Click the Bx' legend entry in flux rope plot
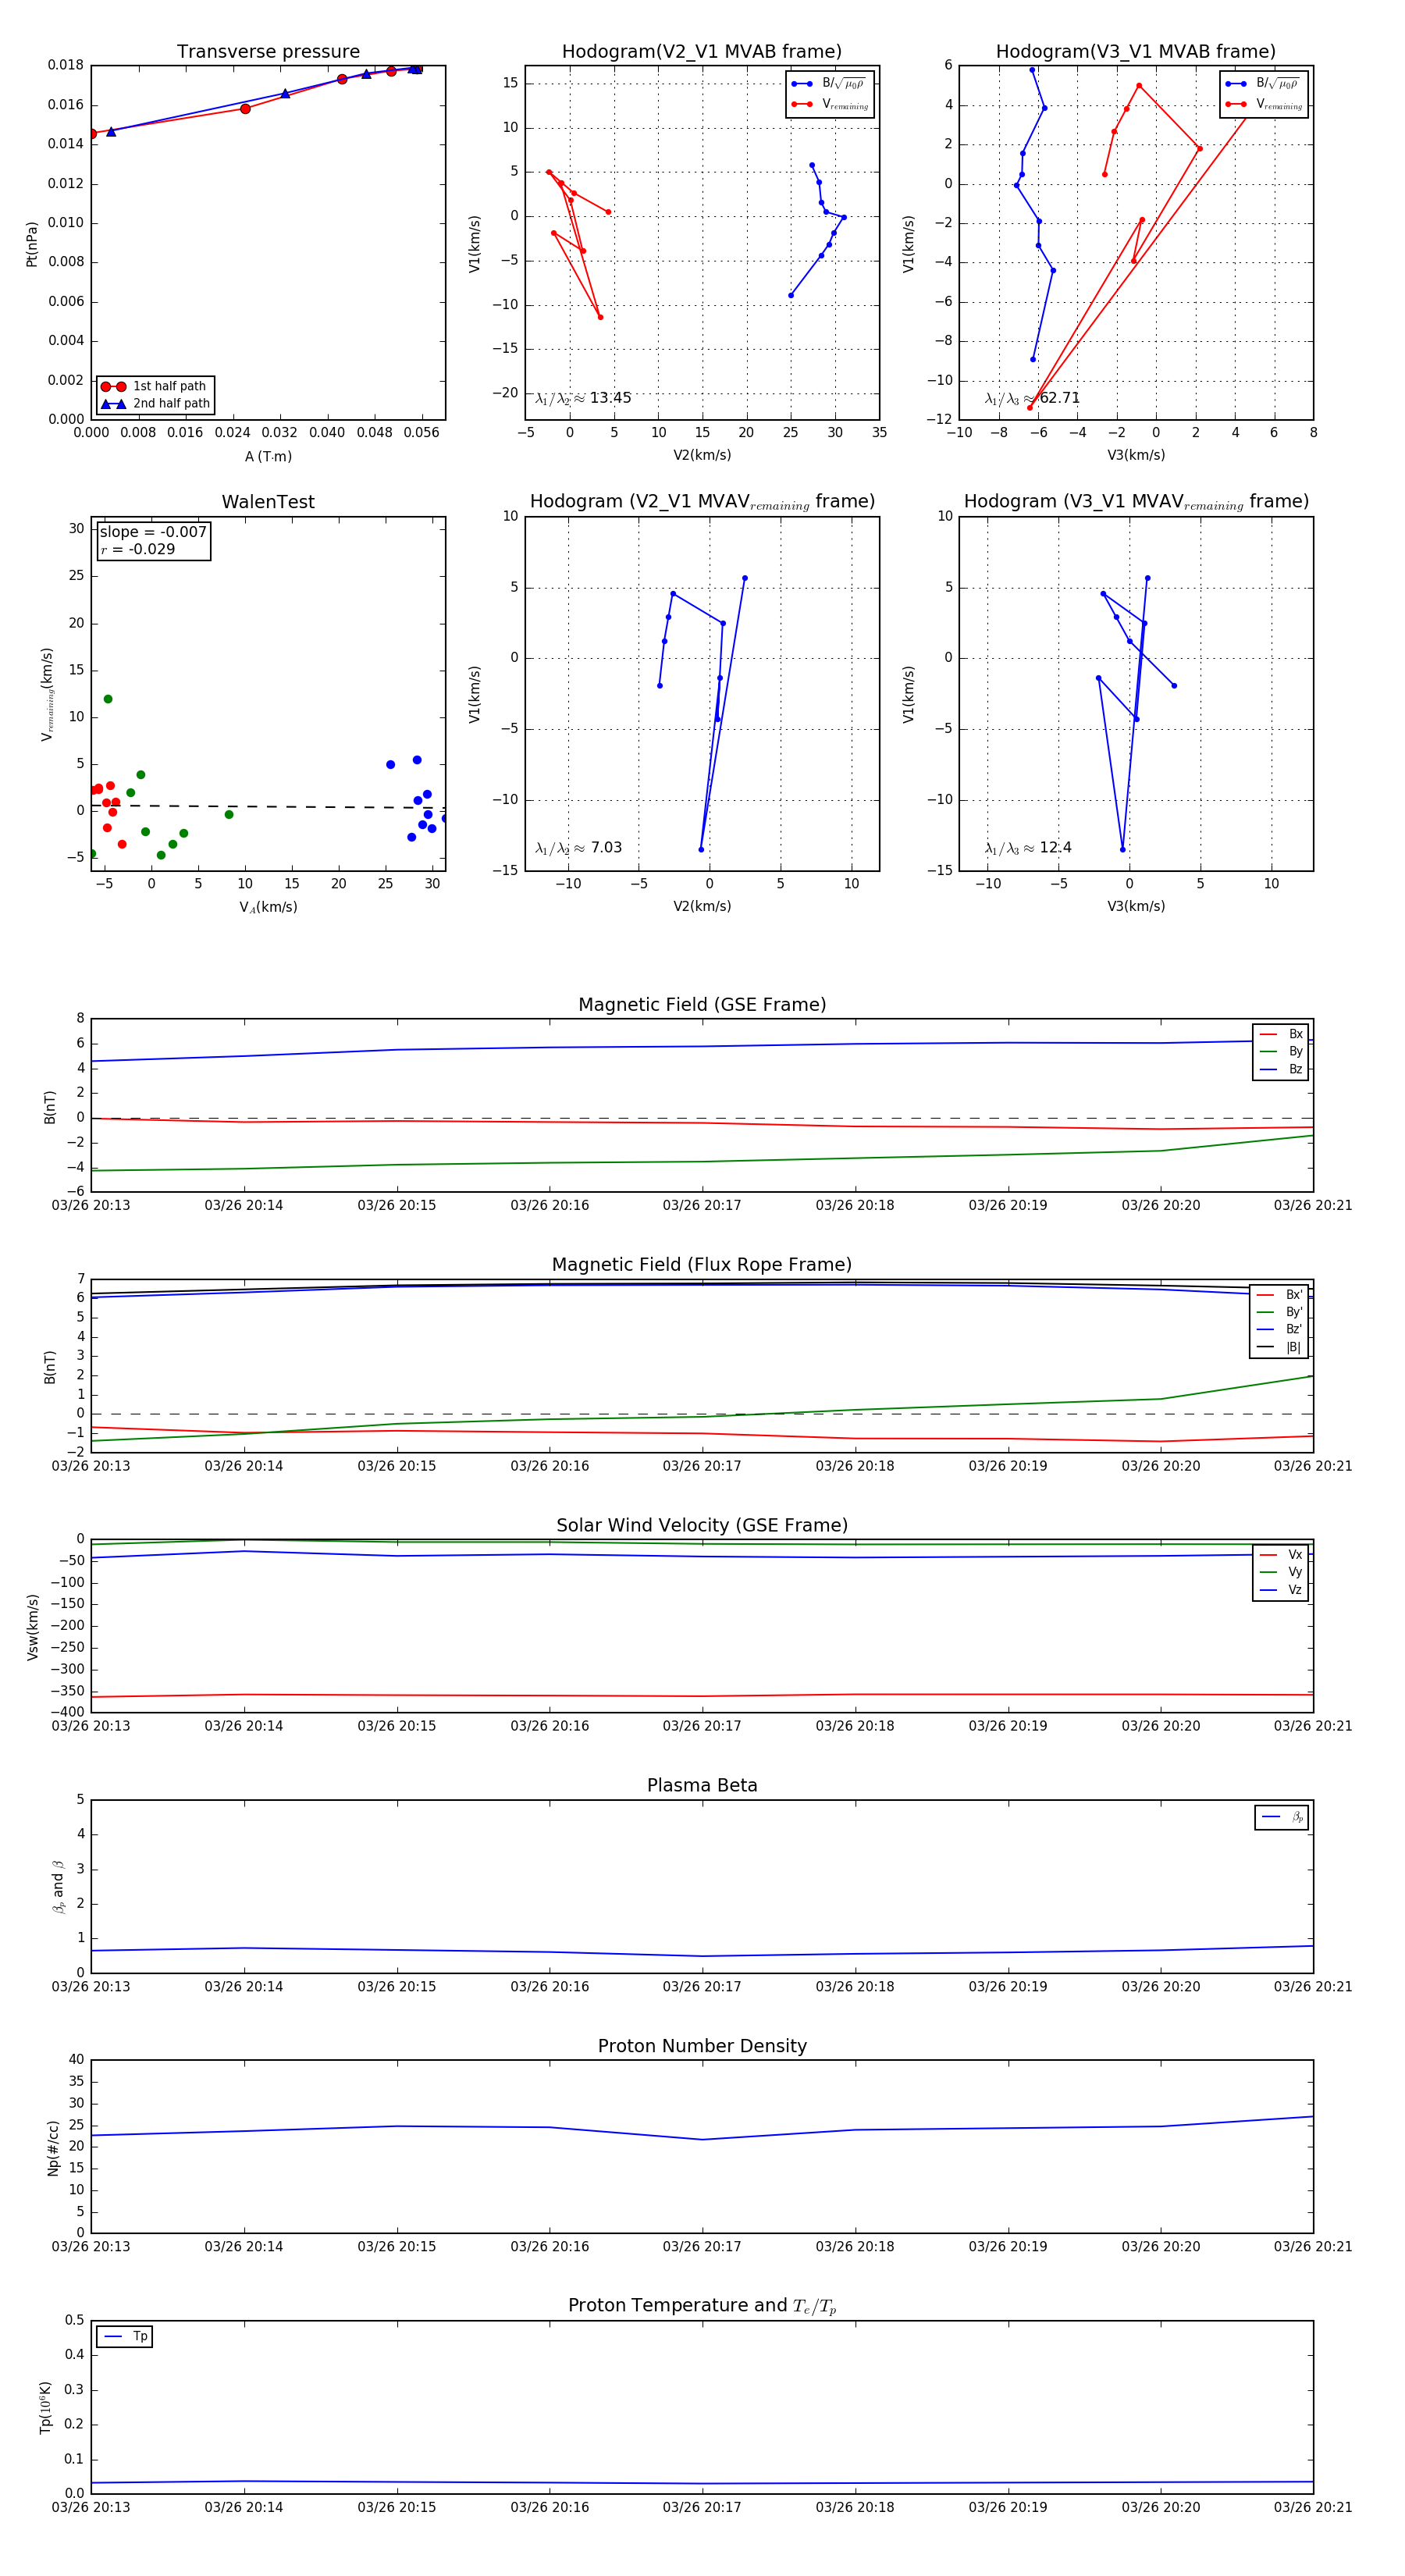This screenshot has width=1405, height=2576. [x=1280, y=1295]
